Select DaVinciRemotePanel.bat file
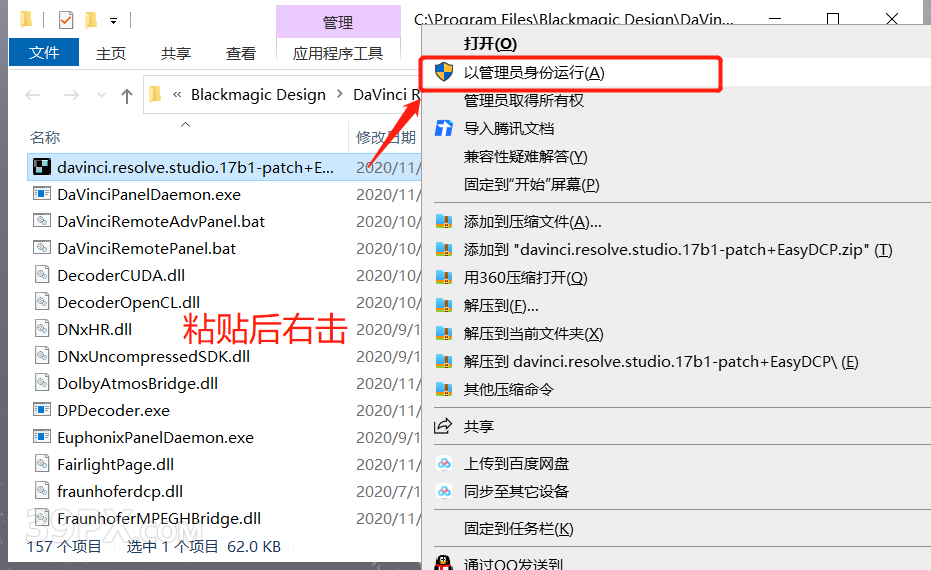Screen dimensions: 931x570 click(146, 248)
